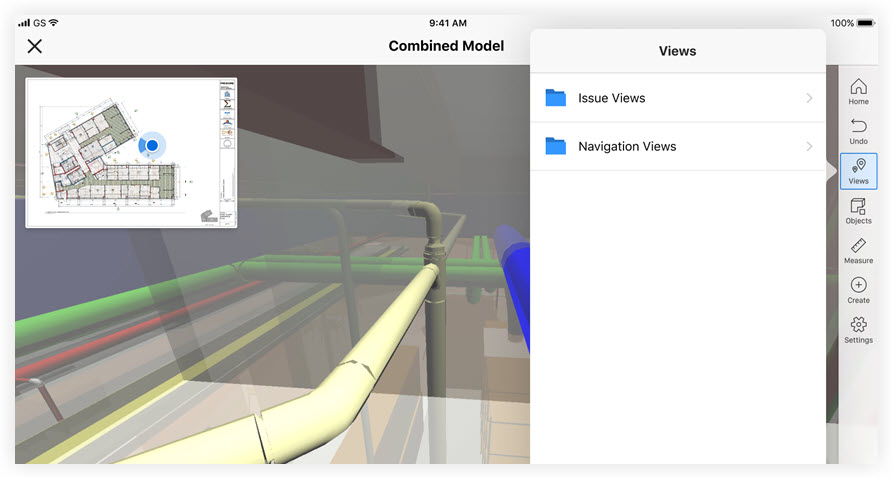Open the Navigation Views folder
The width and height of the screenshot is (894, 479).
[627, 146]
